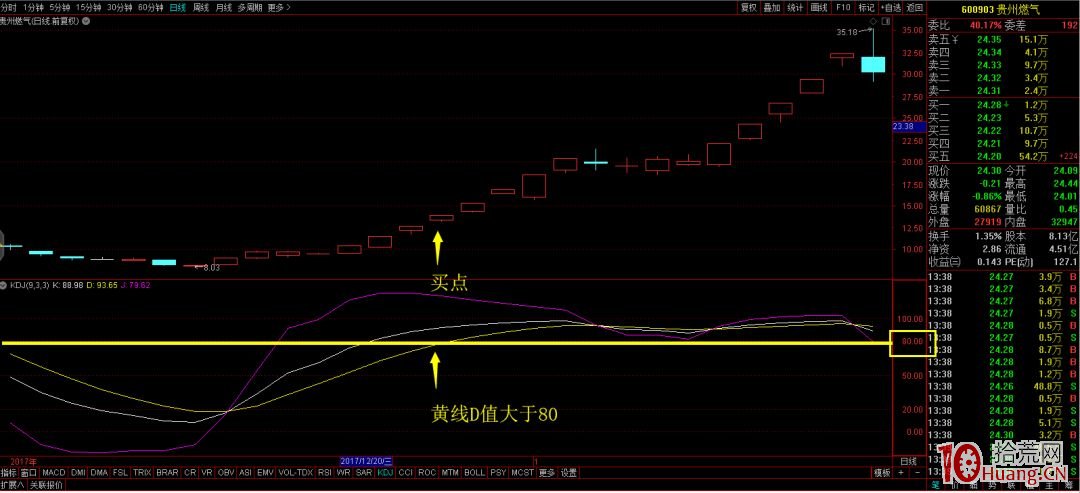
Task: Switch to the 日线 daily chart
Action: (178, 8)
